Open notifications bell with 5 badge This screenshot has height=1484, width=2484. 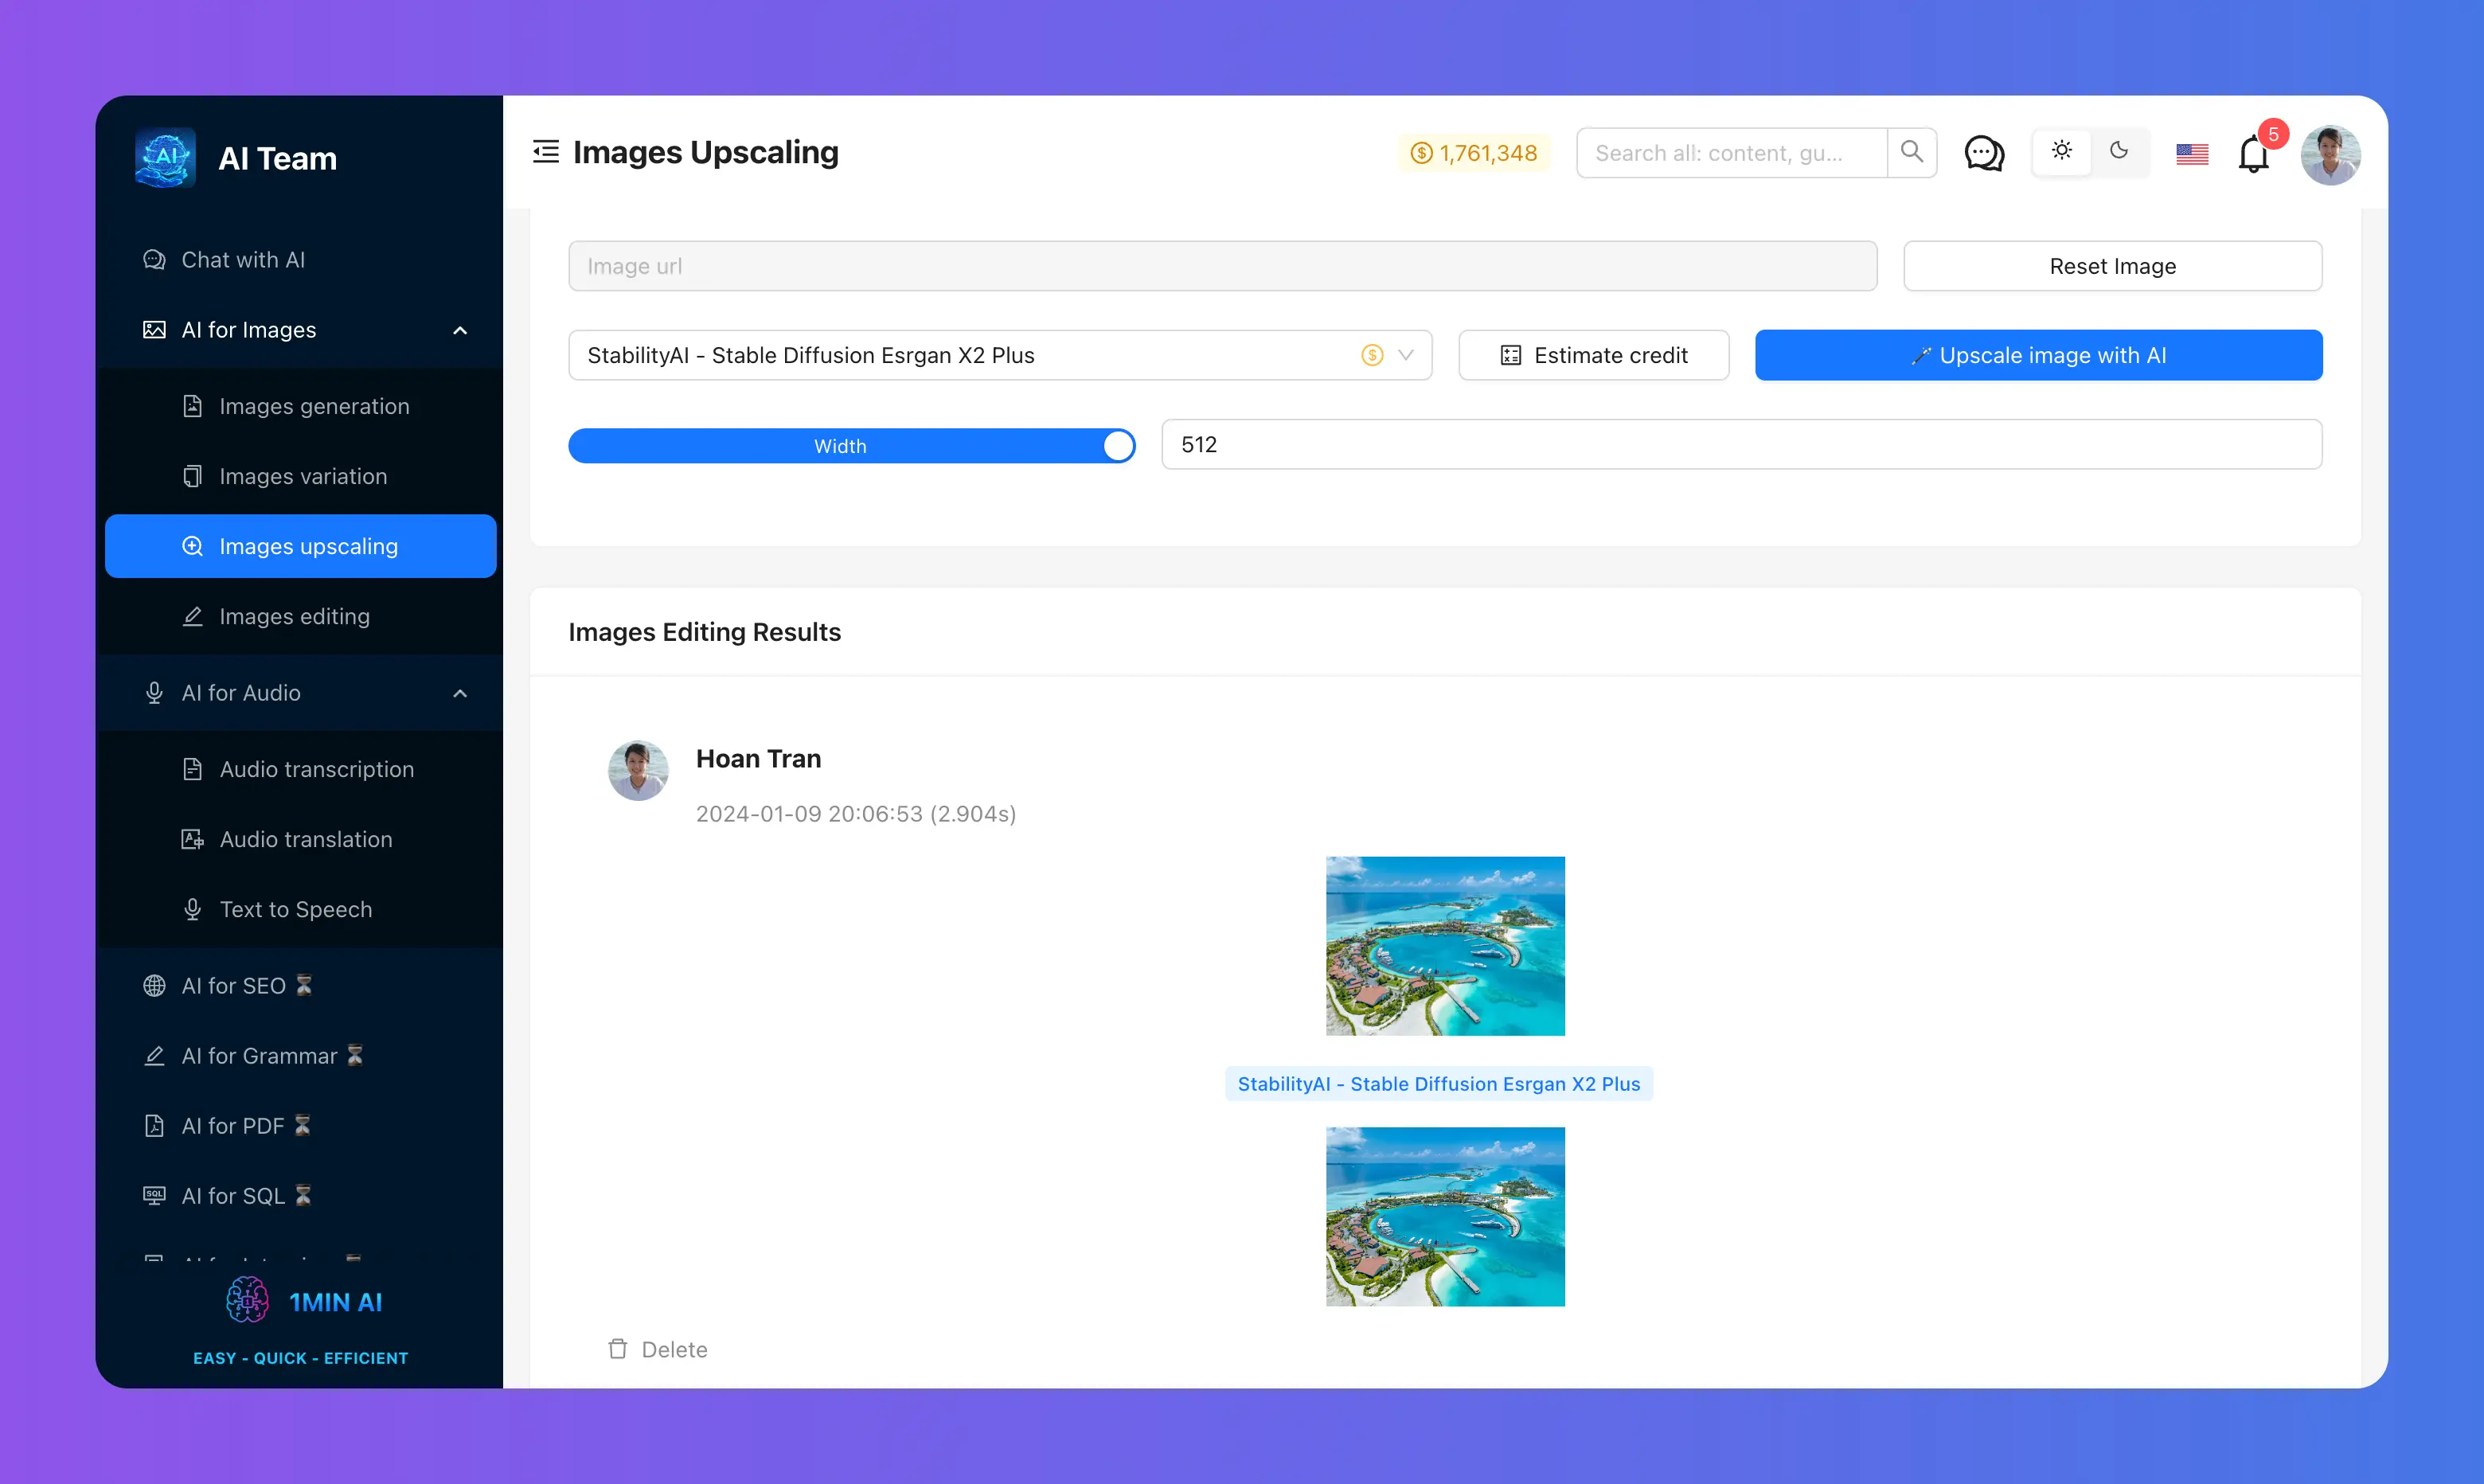click(x=2253, y=154)
